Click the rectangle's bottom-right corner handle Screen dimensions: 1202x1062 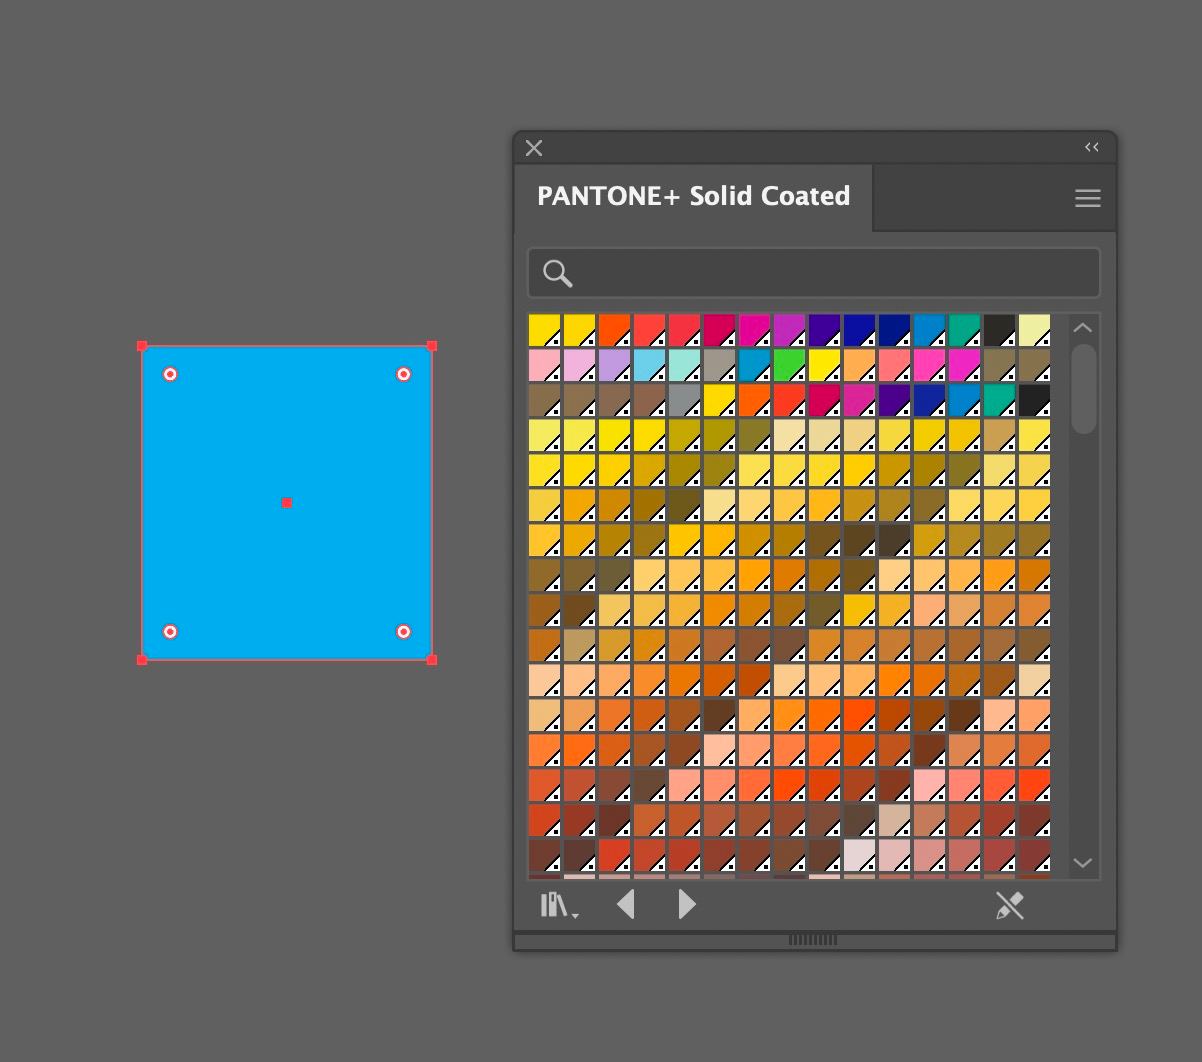click(432, 660)
